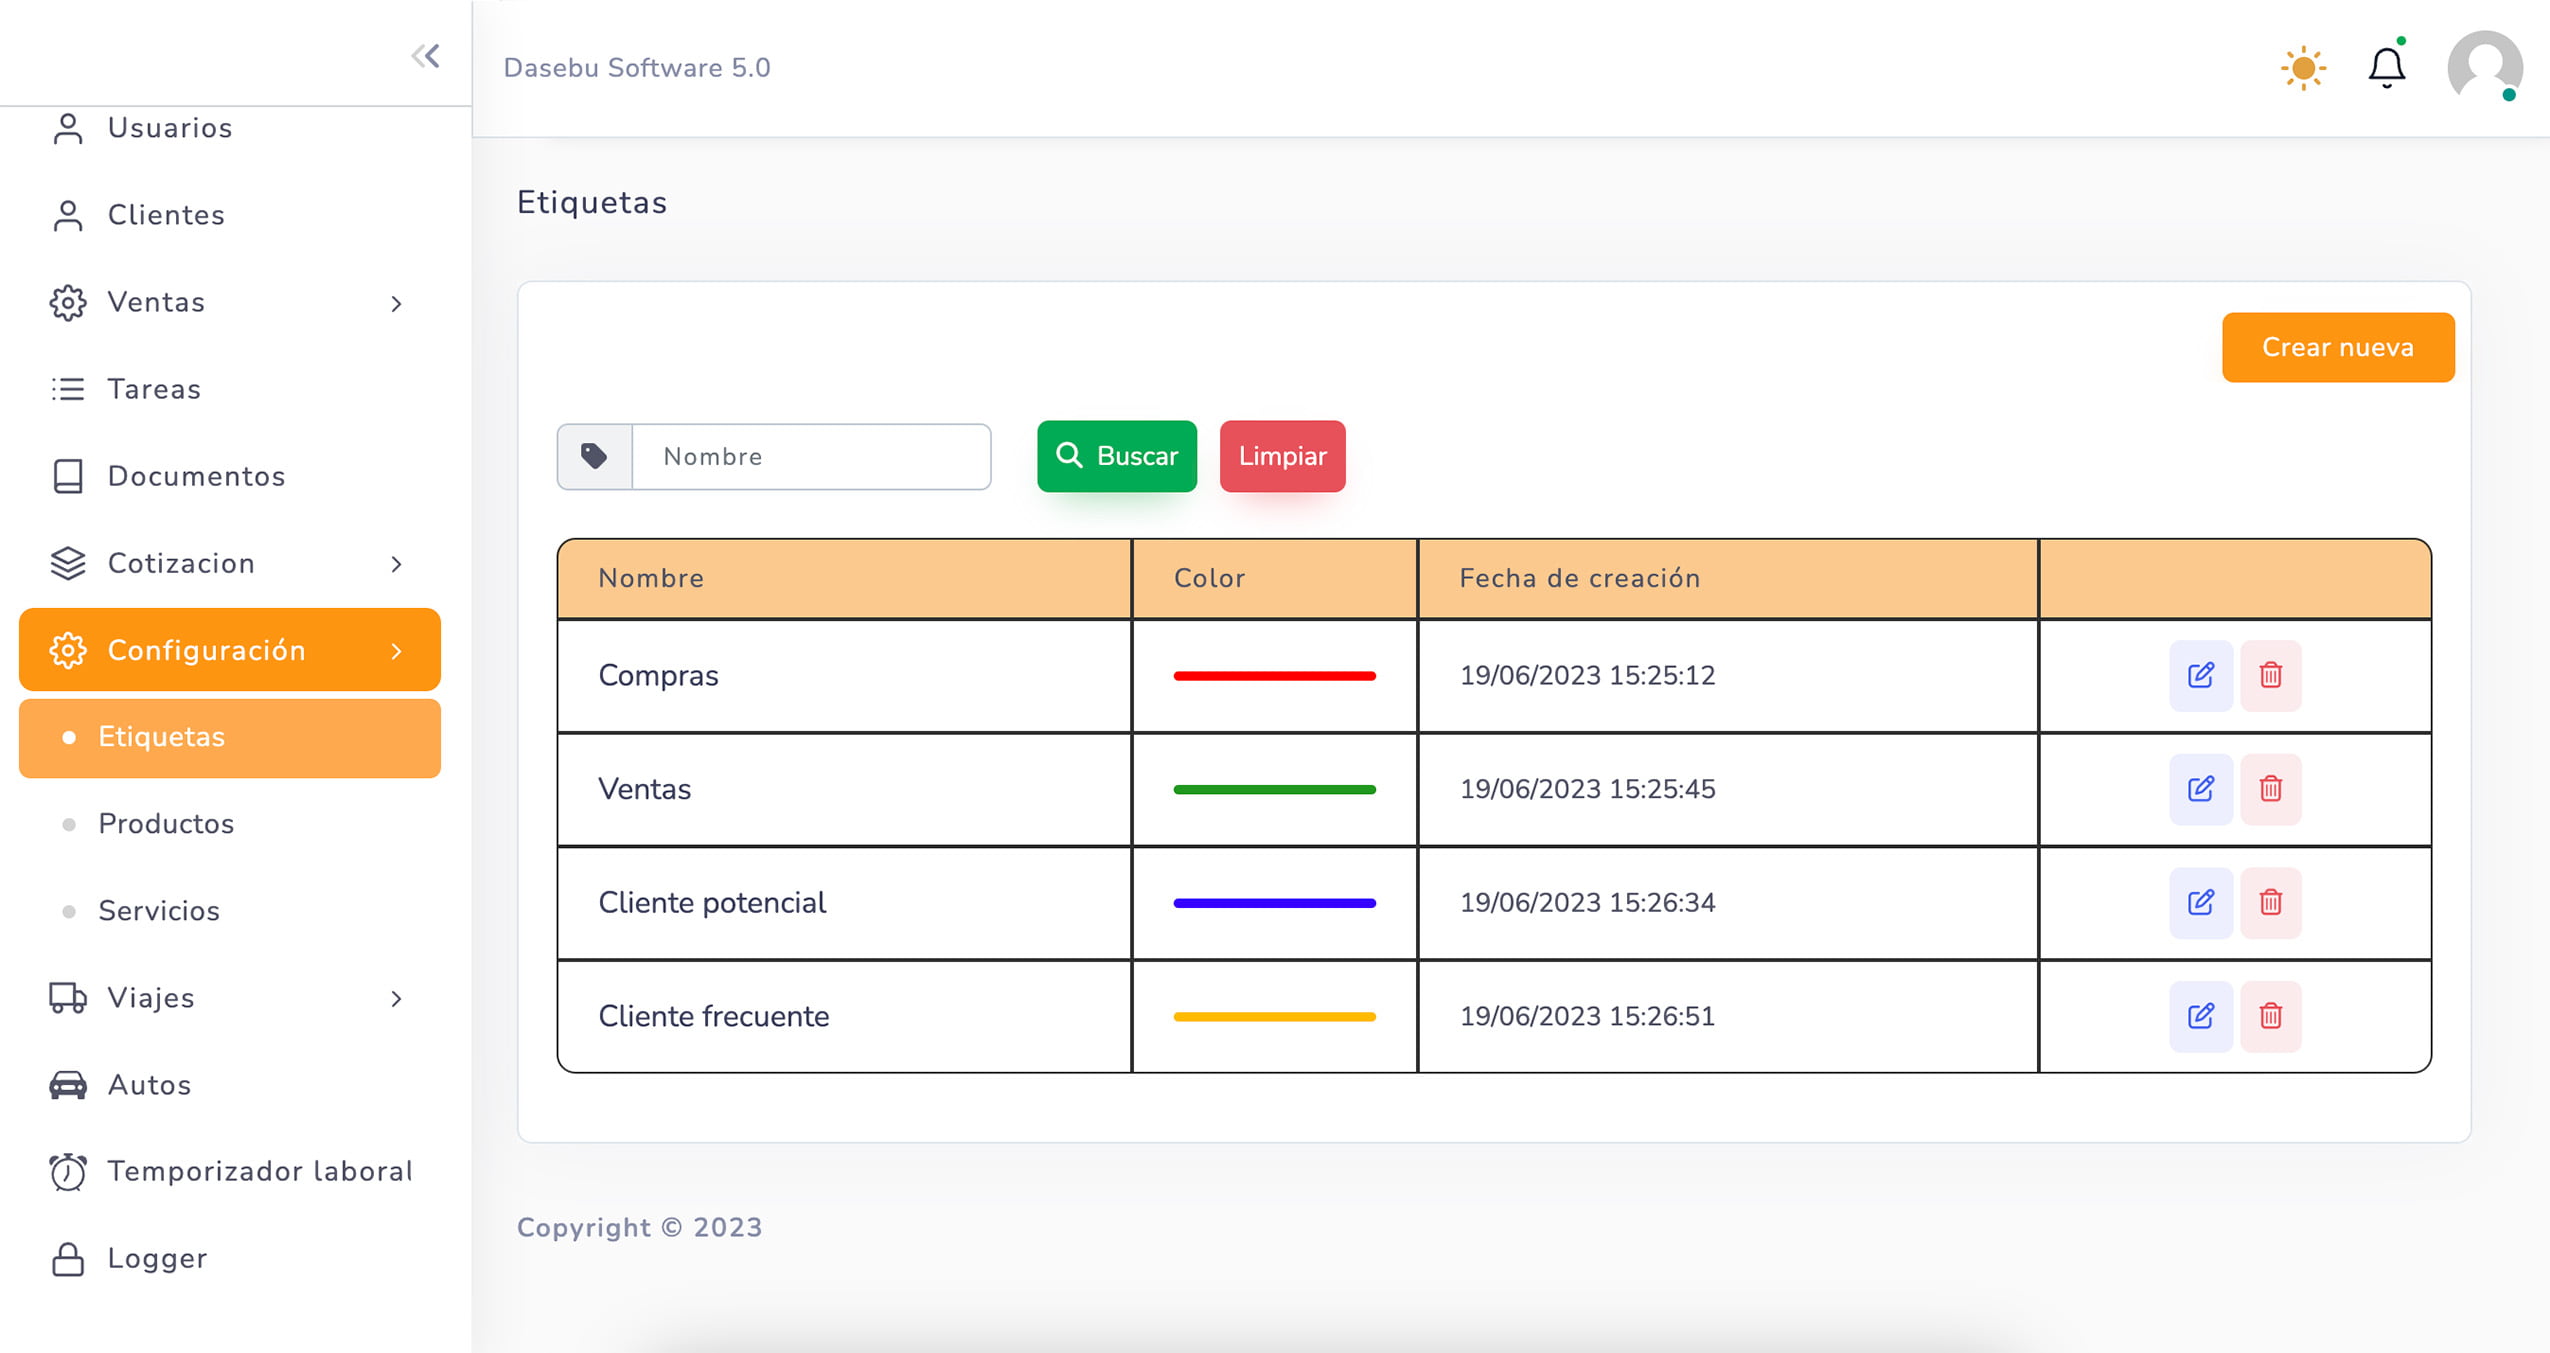This screenshot has height=1353, width=2550.
Task: Select the Servicios submenu entry
Action: click(x=230, y=911)
